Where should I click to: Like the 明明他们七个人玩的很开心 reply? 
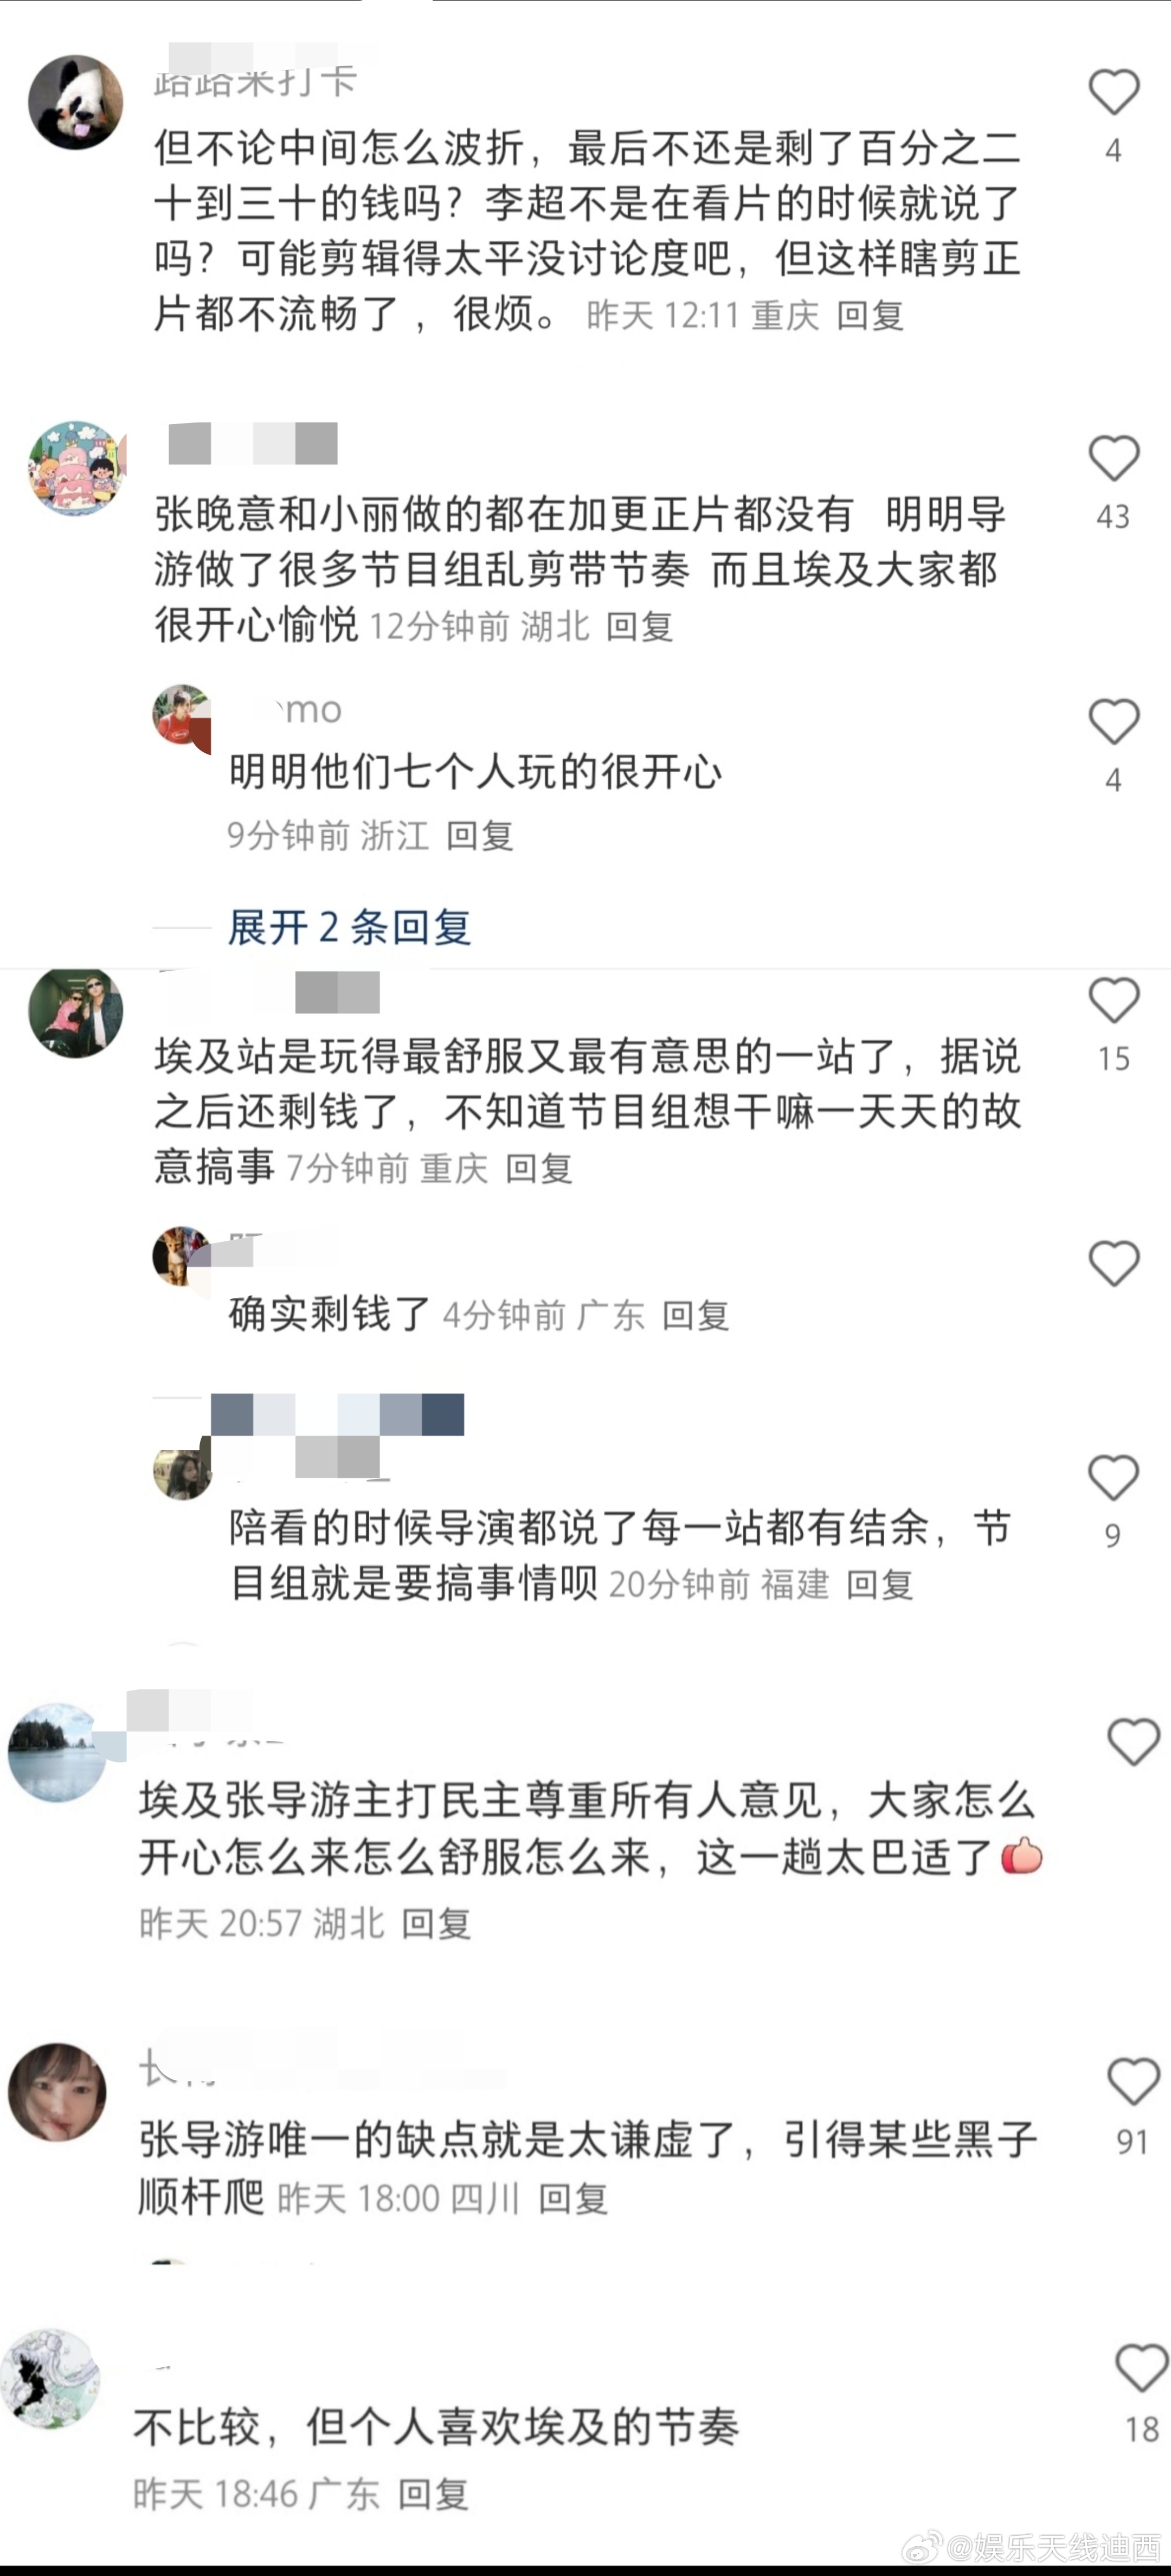(1114, 721)
